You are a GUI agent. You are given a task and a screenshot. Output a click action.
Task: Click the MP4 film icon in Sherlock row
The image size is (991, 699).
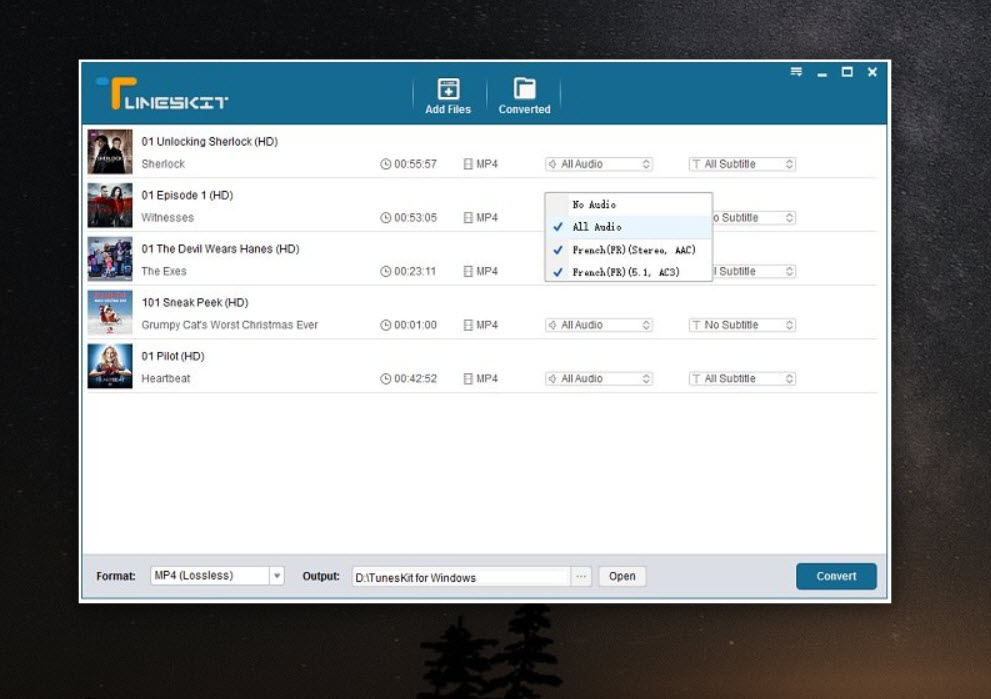(468, 164)
